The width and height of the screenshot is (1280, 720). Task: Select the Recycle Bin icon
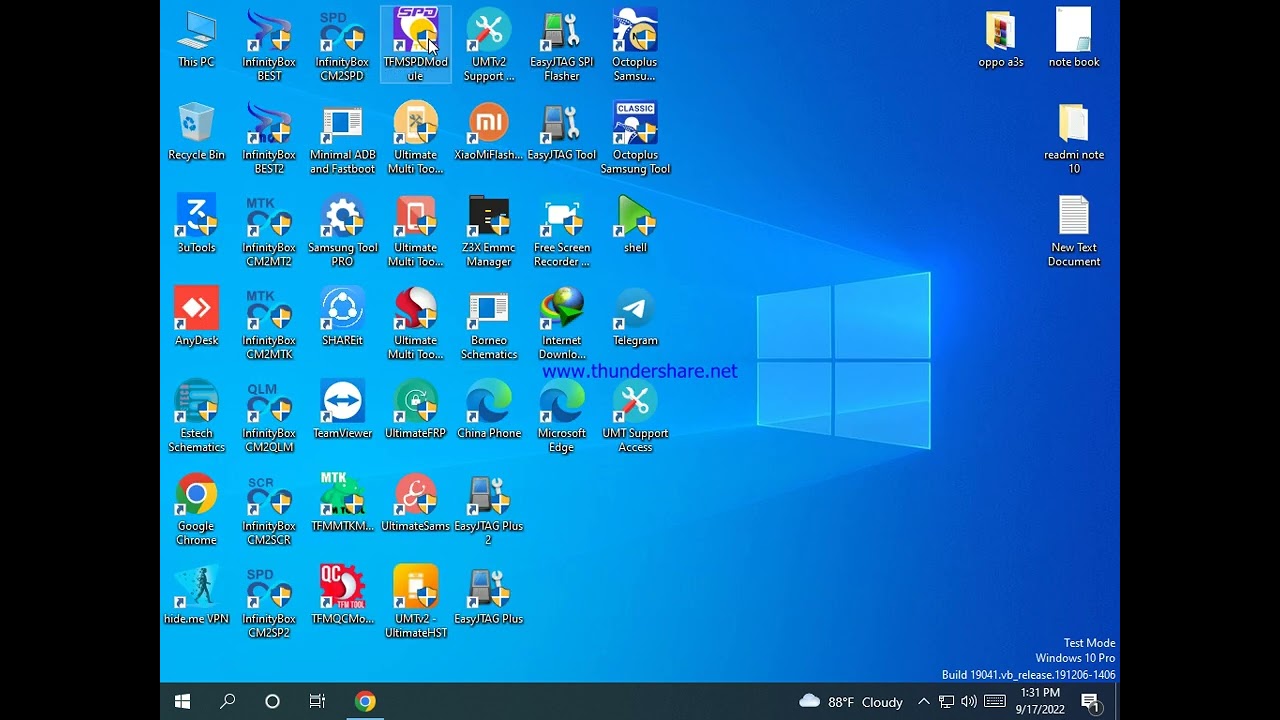(196, 132)
